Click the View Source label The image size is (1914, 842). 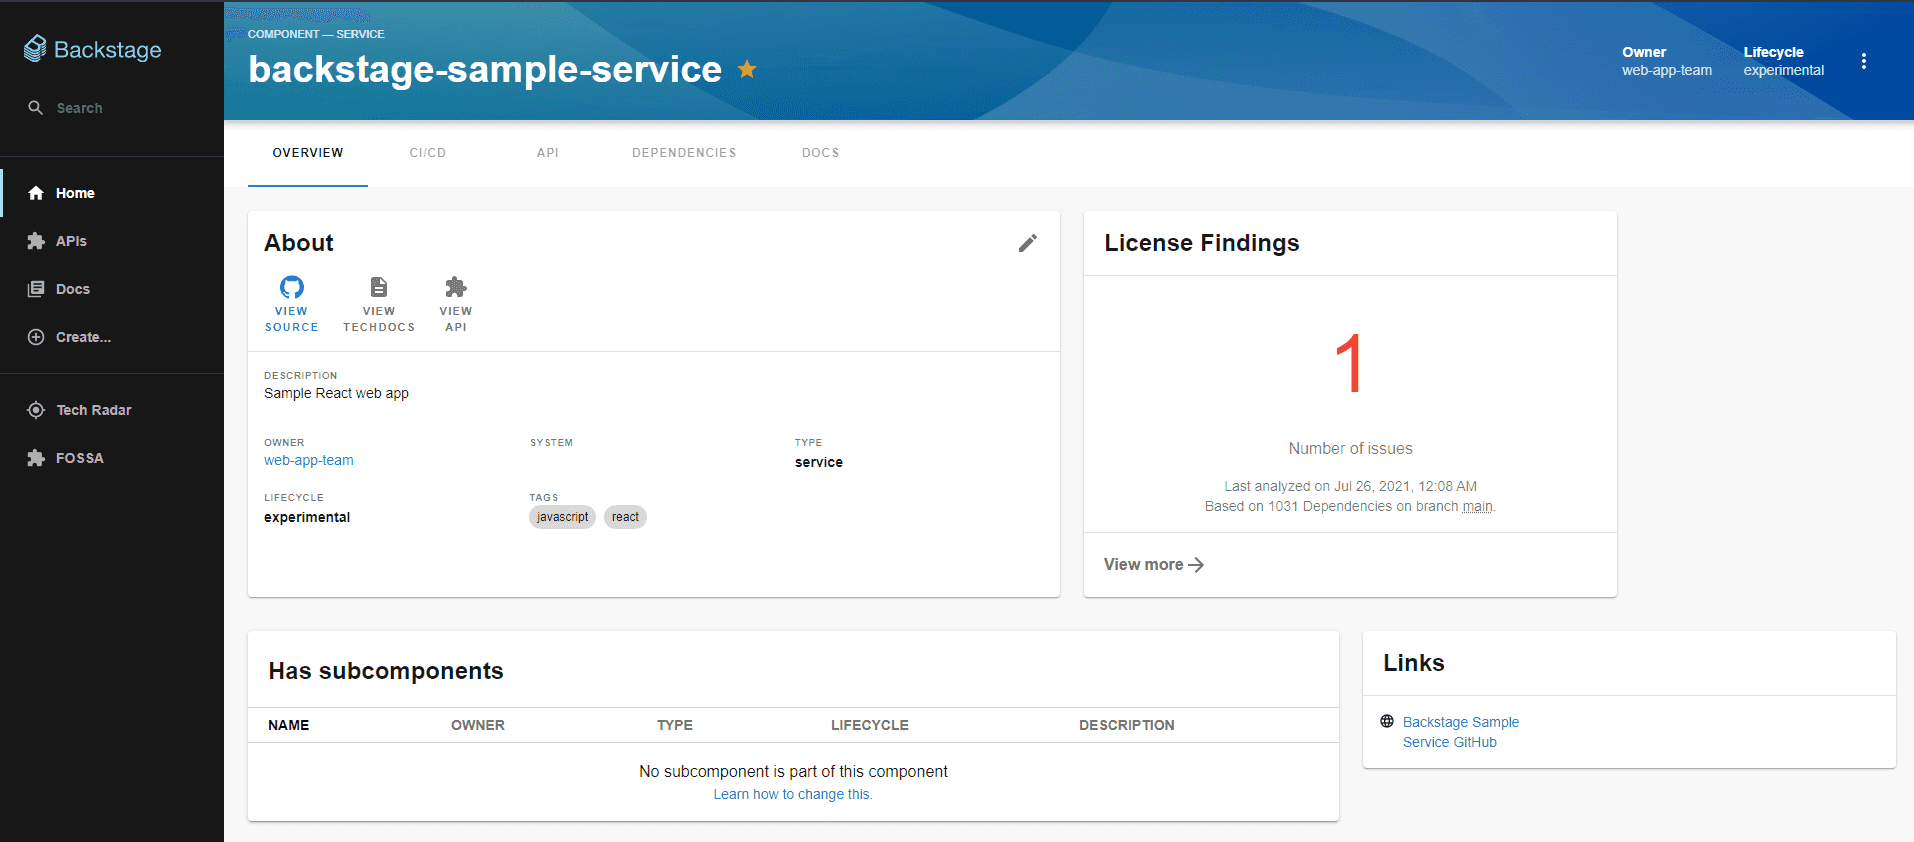coord(292,319)
